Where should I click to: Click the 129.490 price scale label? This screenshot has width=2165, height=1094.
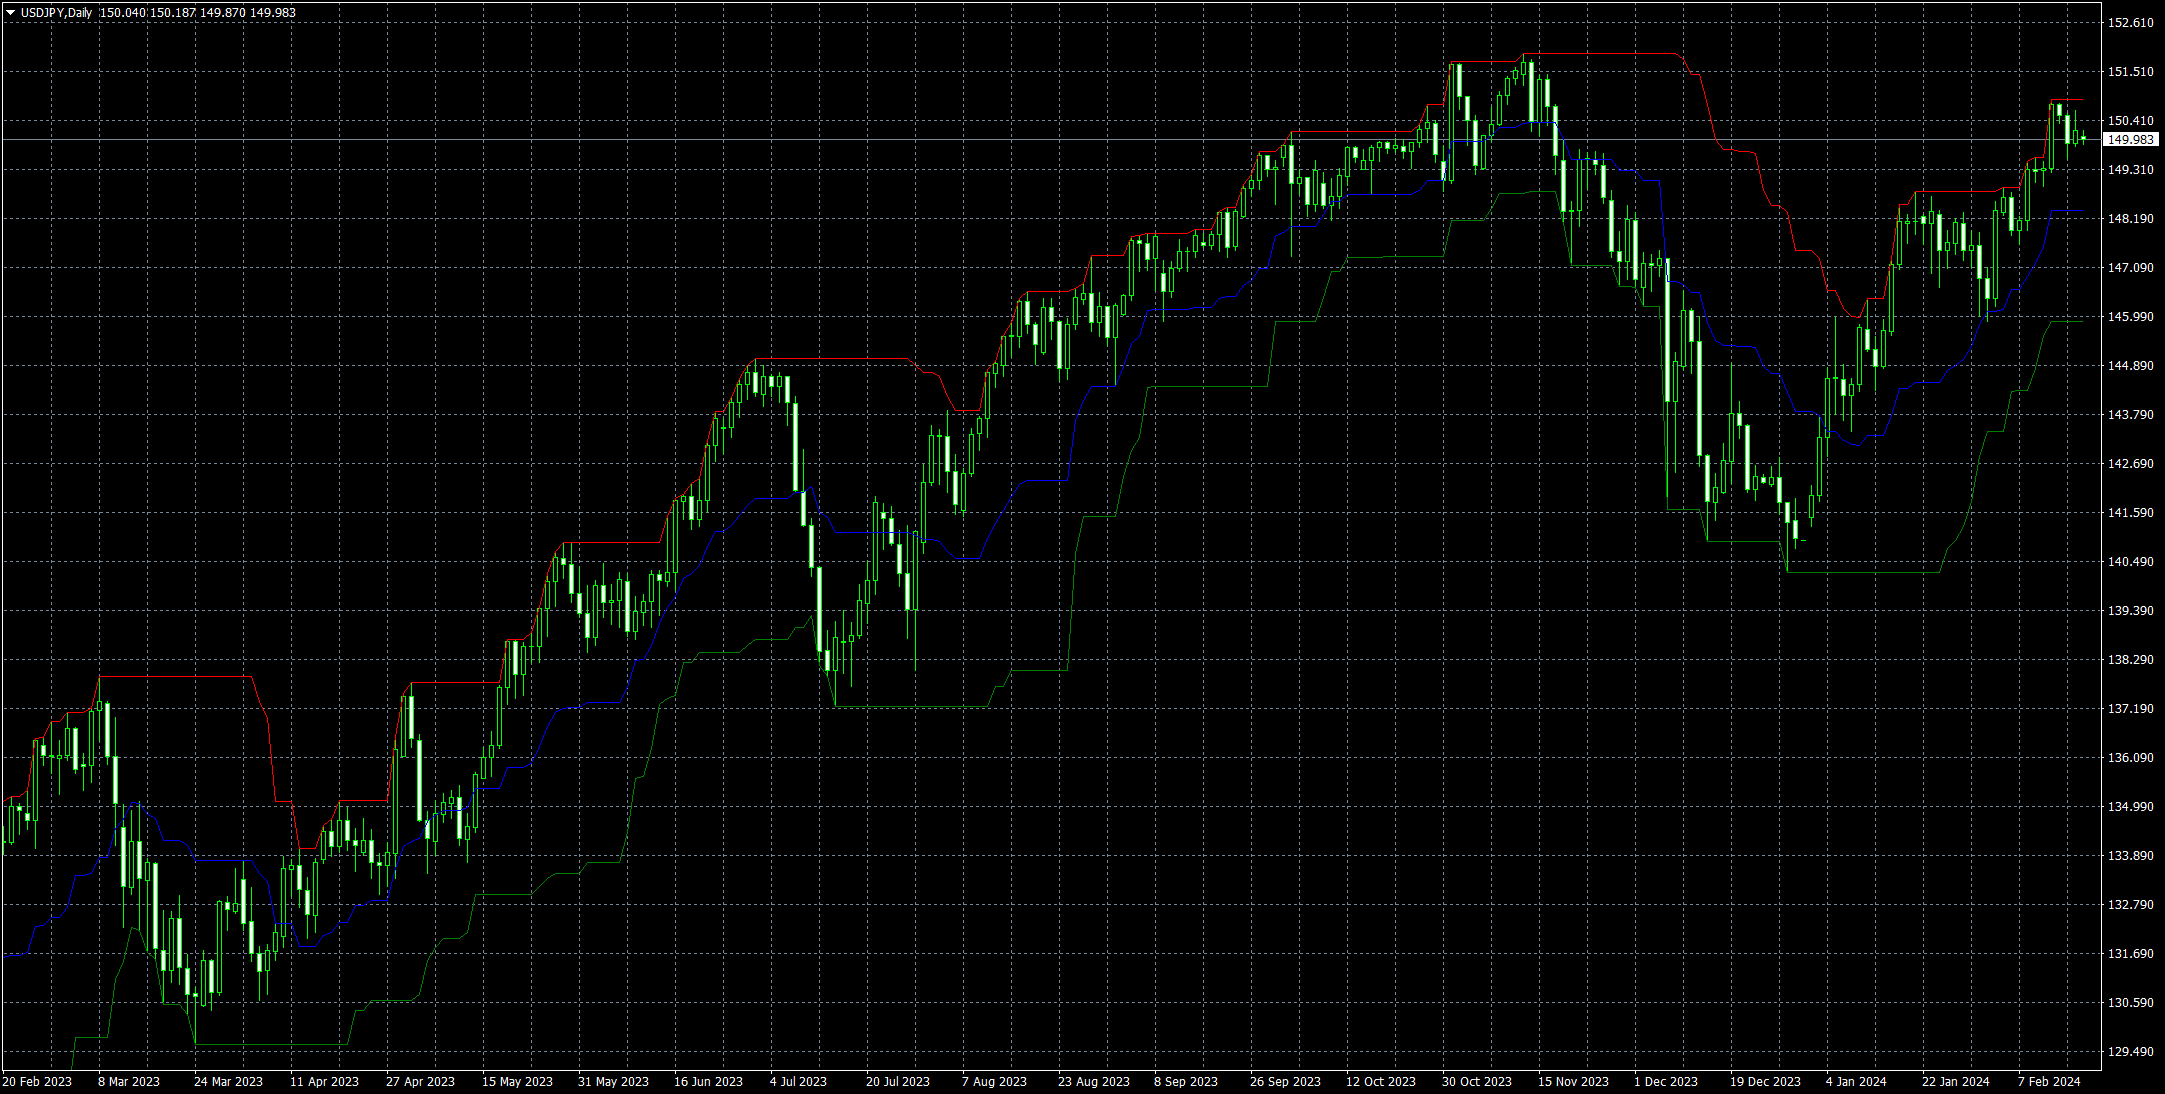pos(2130,1052)
